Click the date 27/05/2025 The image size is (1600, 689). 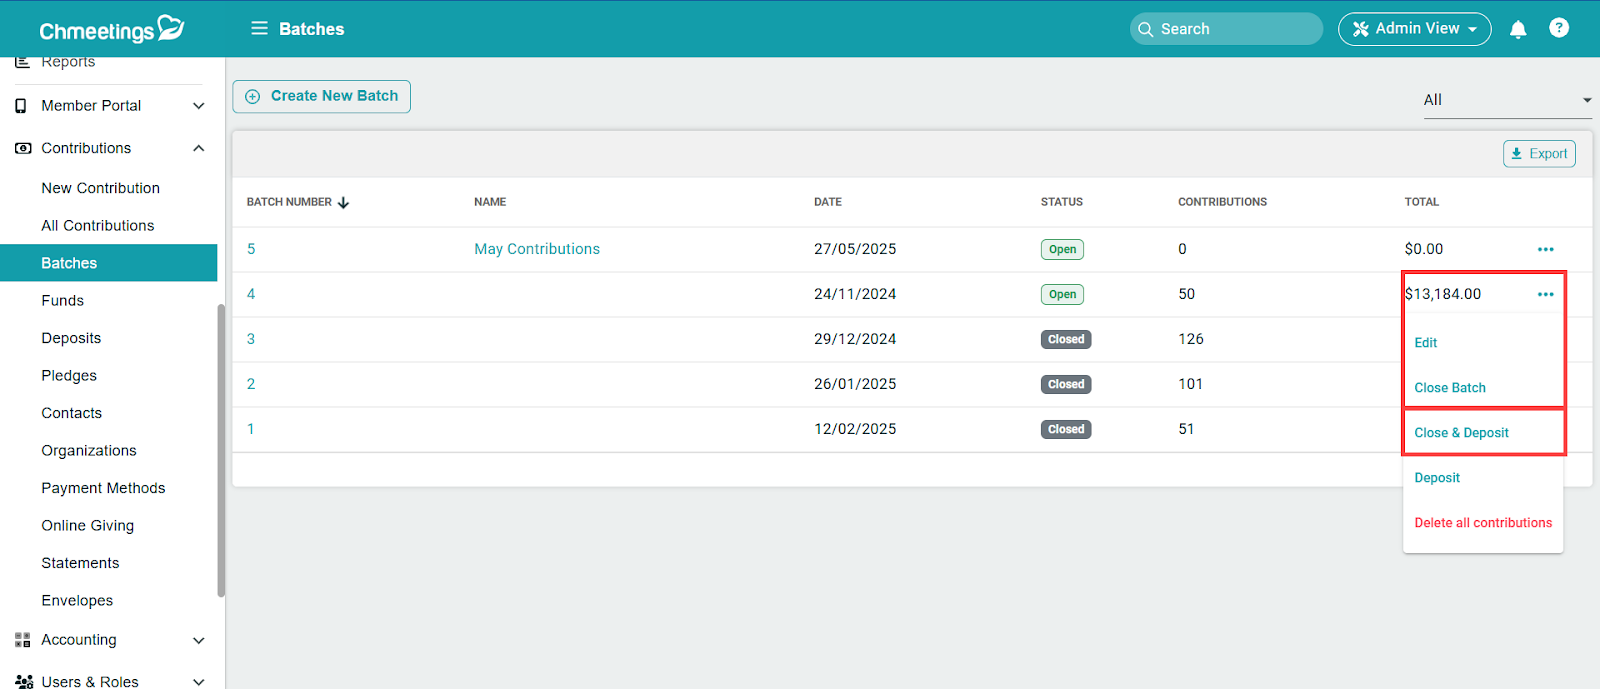(x=855, y=249)
